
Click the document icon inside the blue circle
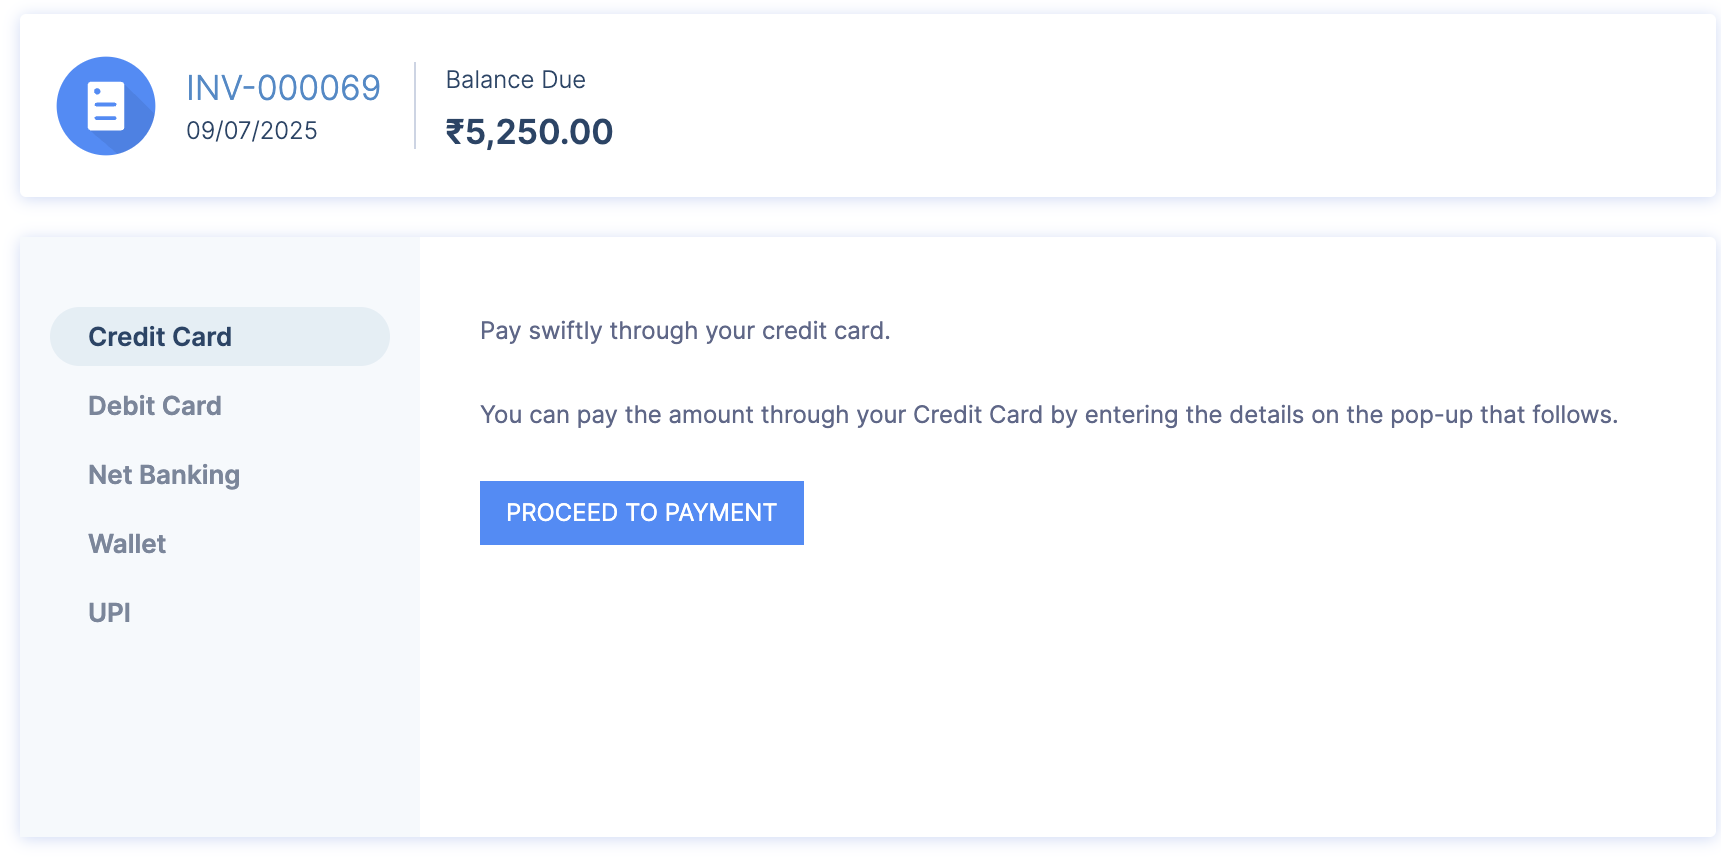coord(106,106)
